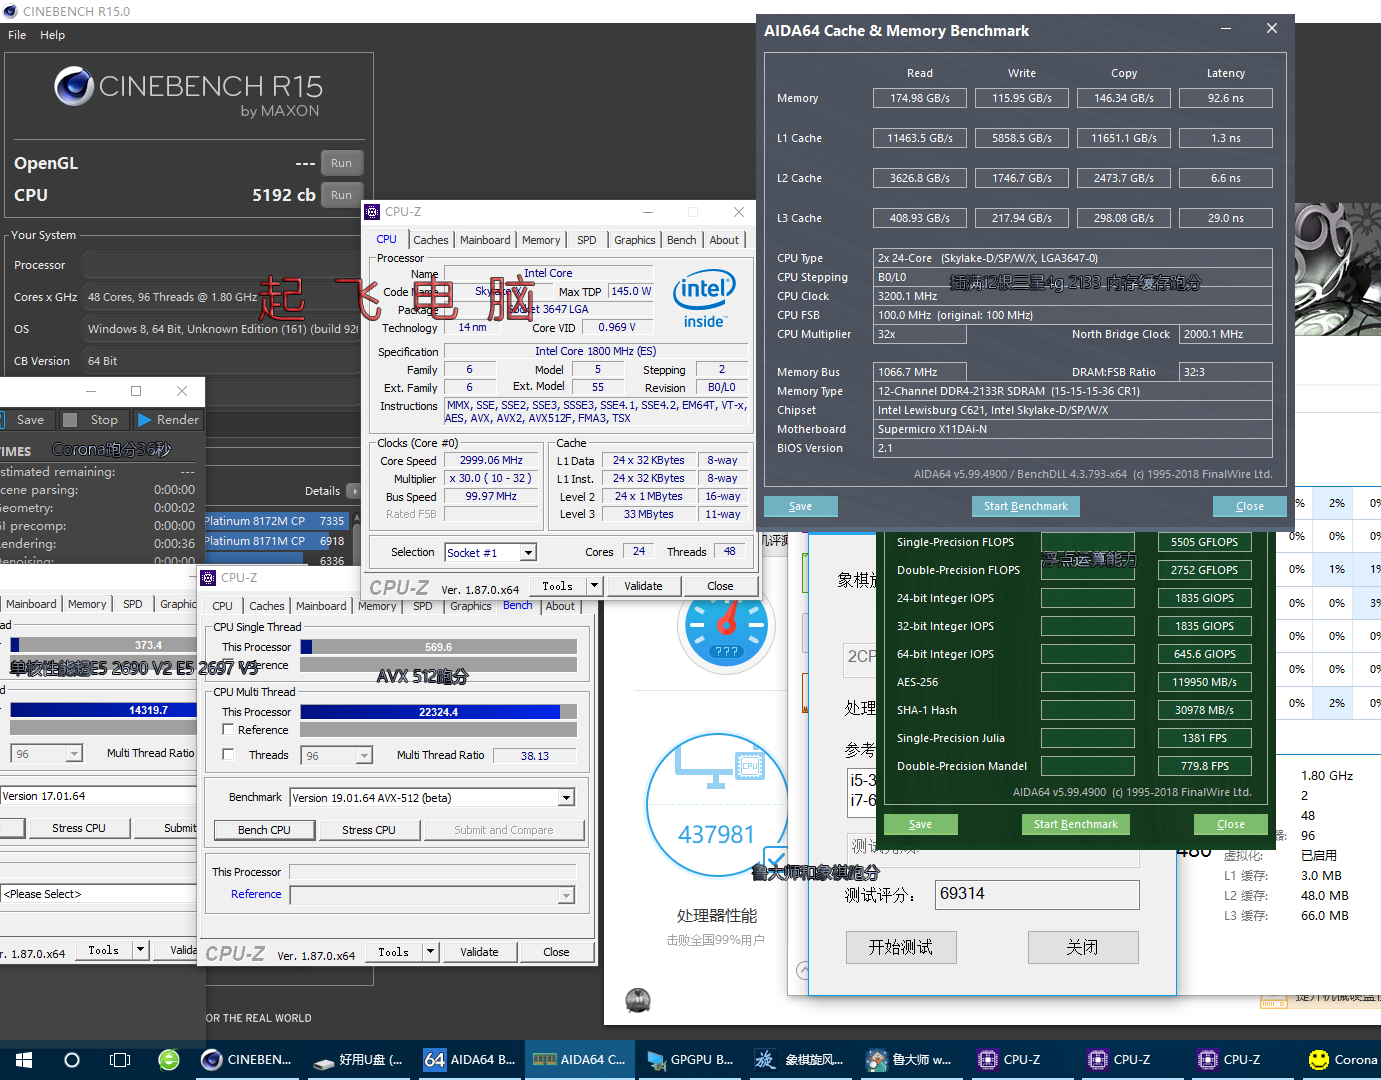Click the Bench CPU button
The width and height of the screenshot is (1381, 1080).
click(x=264, y=830)
